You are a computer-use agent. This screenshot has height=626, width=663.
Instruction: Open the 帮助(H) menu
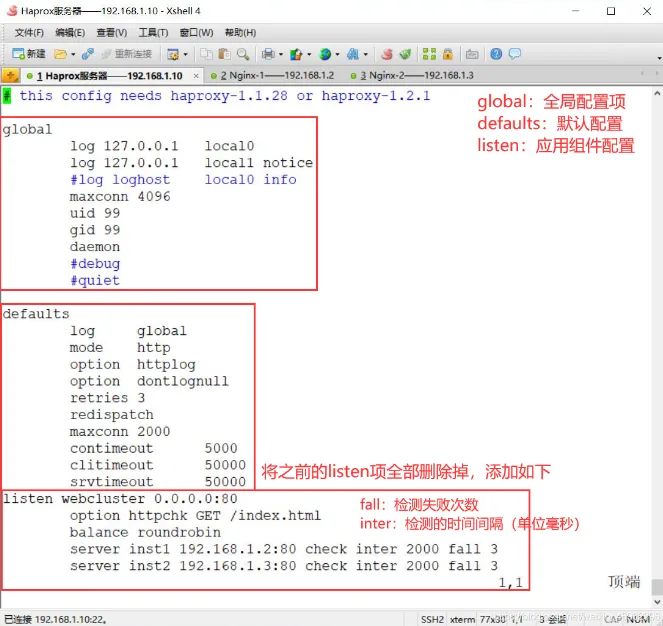click(x=240, y=33)
